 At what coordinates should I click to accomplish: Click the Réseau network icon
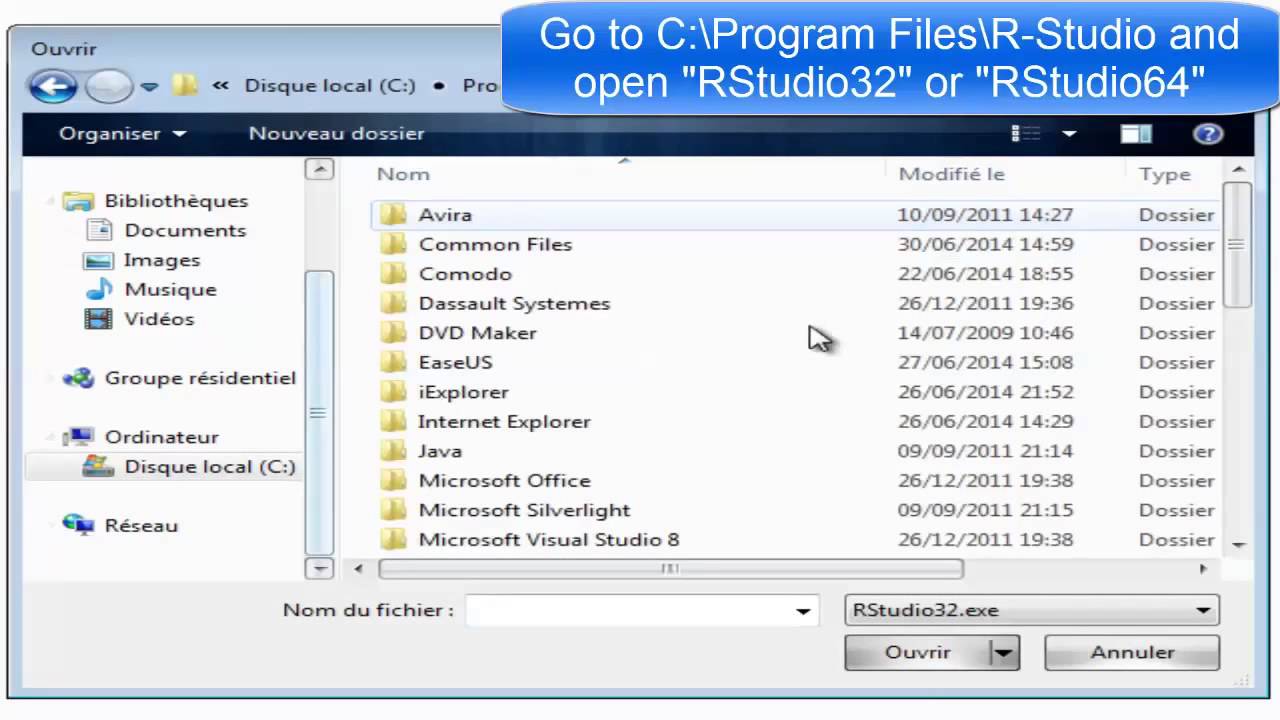78,524
